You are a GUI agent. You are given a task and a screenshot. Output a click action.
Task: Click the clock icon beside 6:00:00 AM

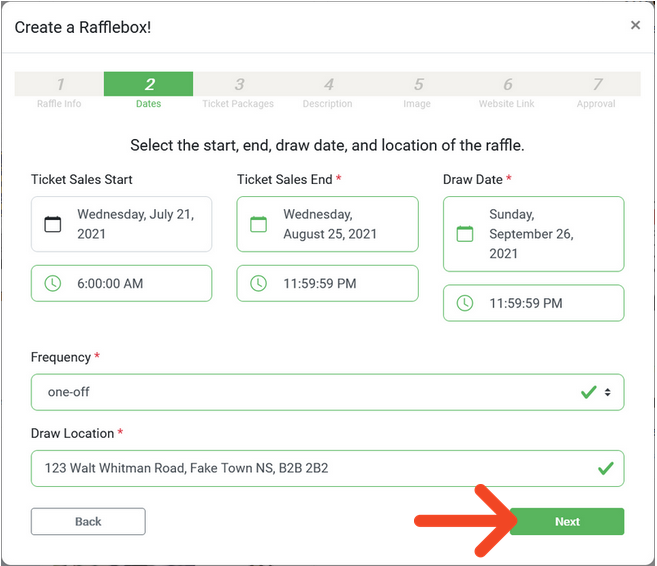53,284
